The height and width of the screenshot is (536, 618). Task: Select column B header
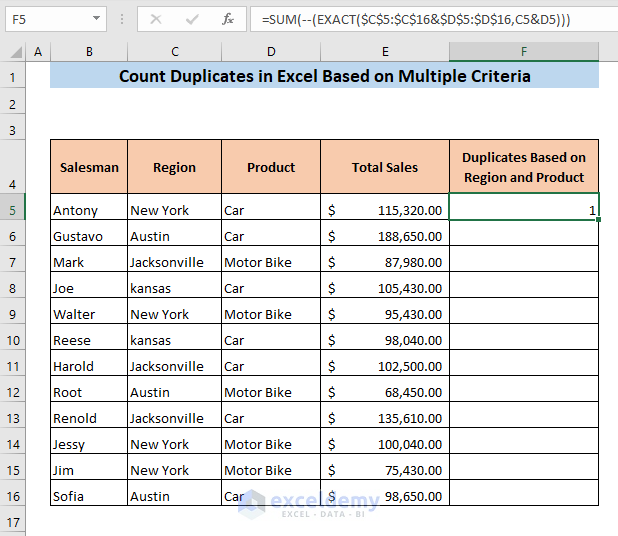[89, 52]
